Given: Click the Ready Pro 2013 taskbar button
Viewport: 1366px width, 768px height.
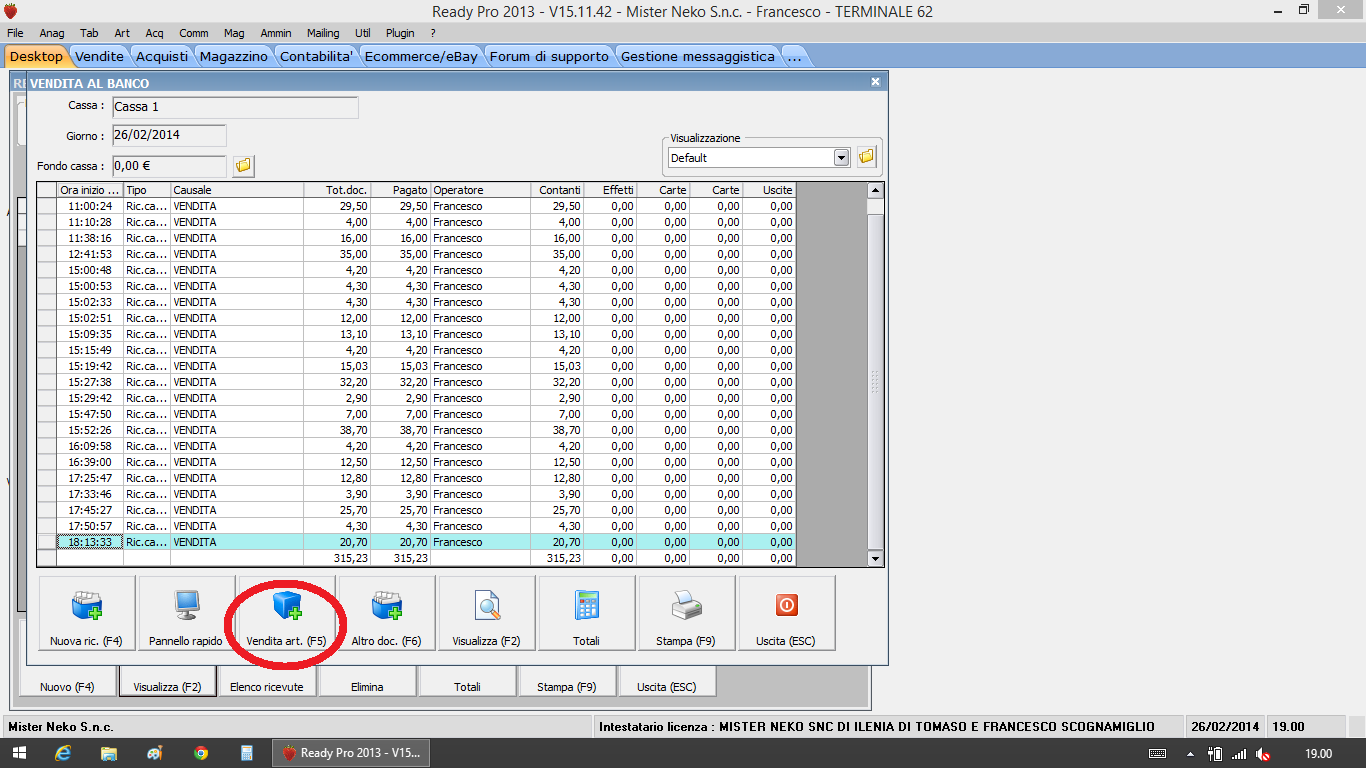Looking at the screenshot, I should tap(351, 753).
